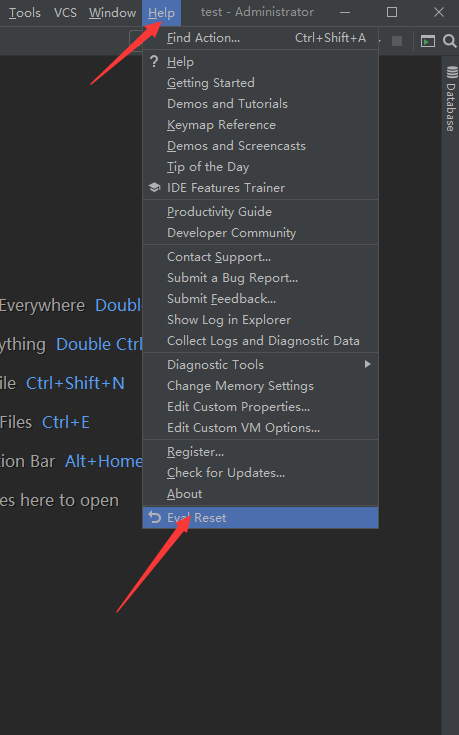Click the stop square toolbar icon
Image resolution: width=459 pixels, height=735 pixels.
pos(397,41)
